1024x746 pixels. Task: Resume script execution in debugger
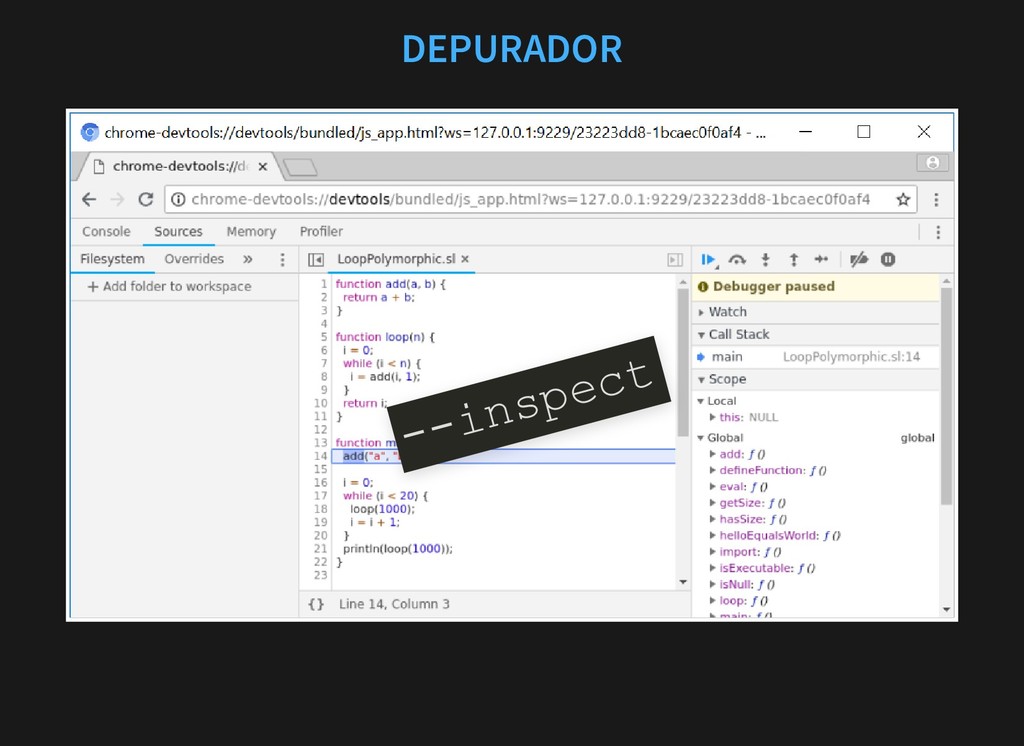tap(708, 259)
